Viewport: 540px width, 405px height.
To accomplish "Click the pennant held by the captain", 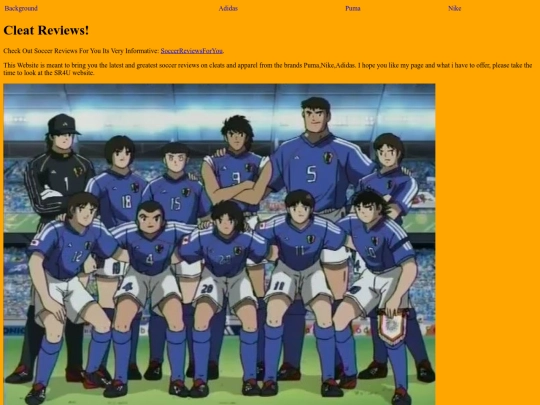I will (392, 326).
